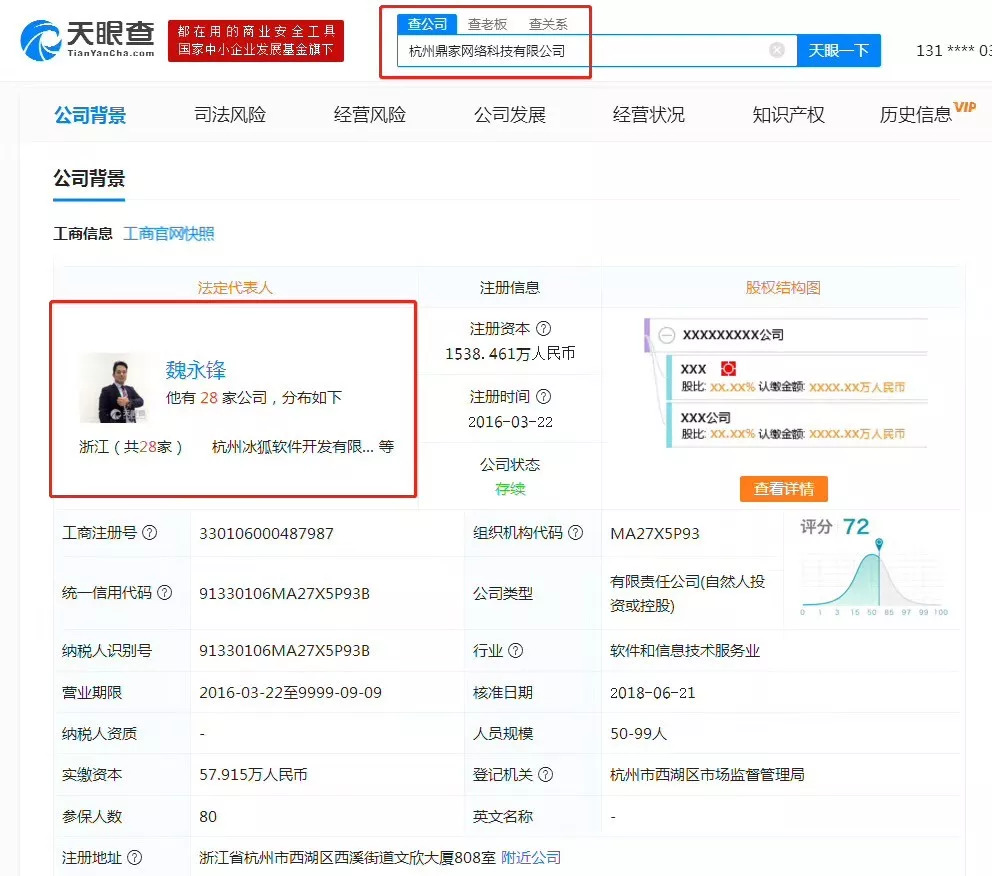
Task: Click help icon beside 注册地址
Action: 135,858
